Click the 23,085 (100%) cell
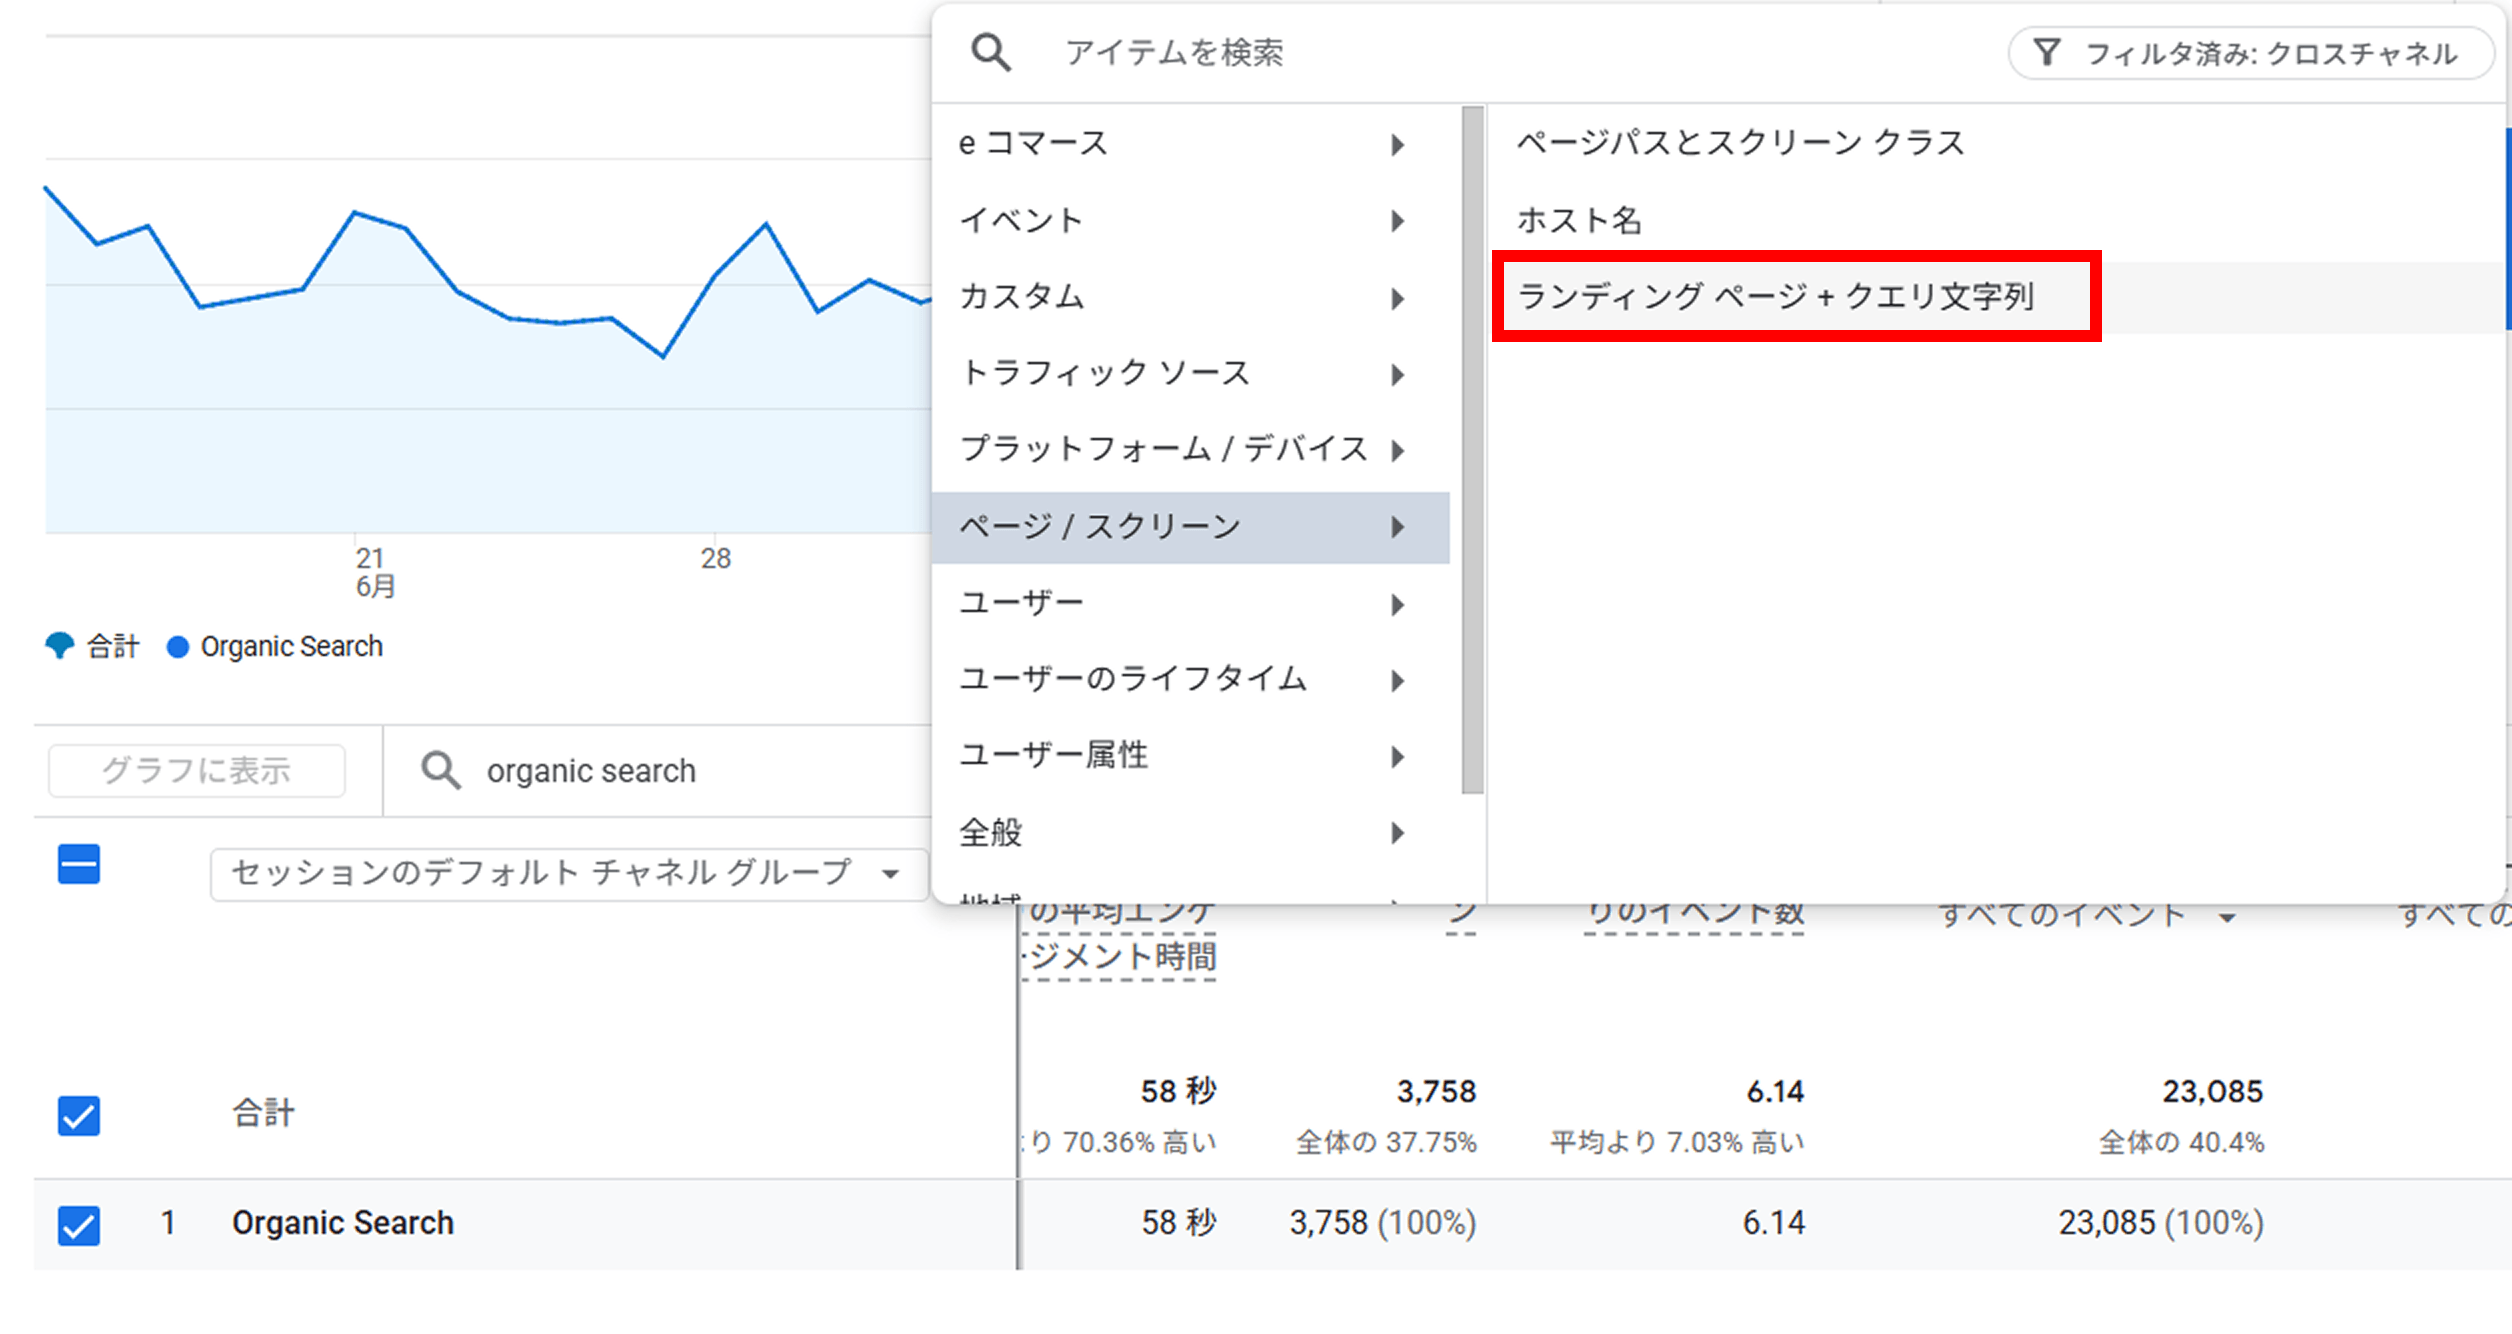 pos(2161,1223)
